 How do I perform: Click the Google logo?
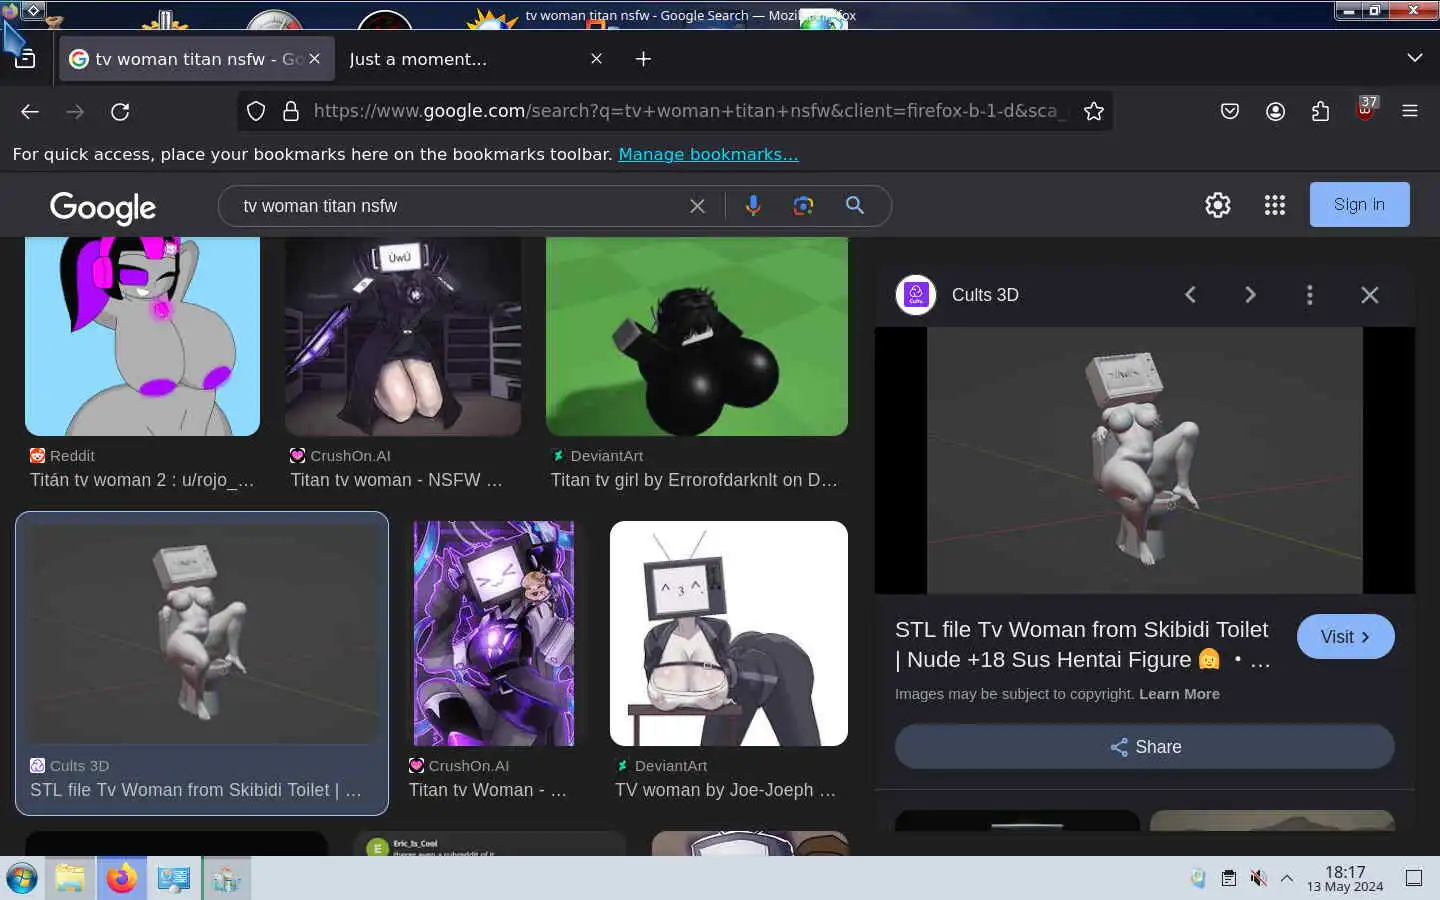(x=103, y=207)
